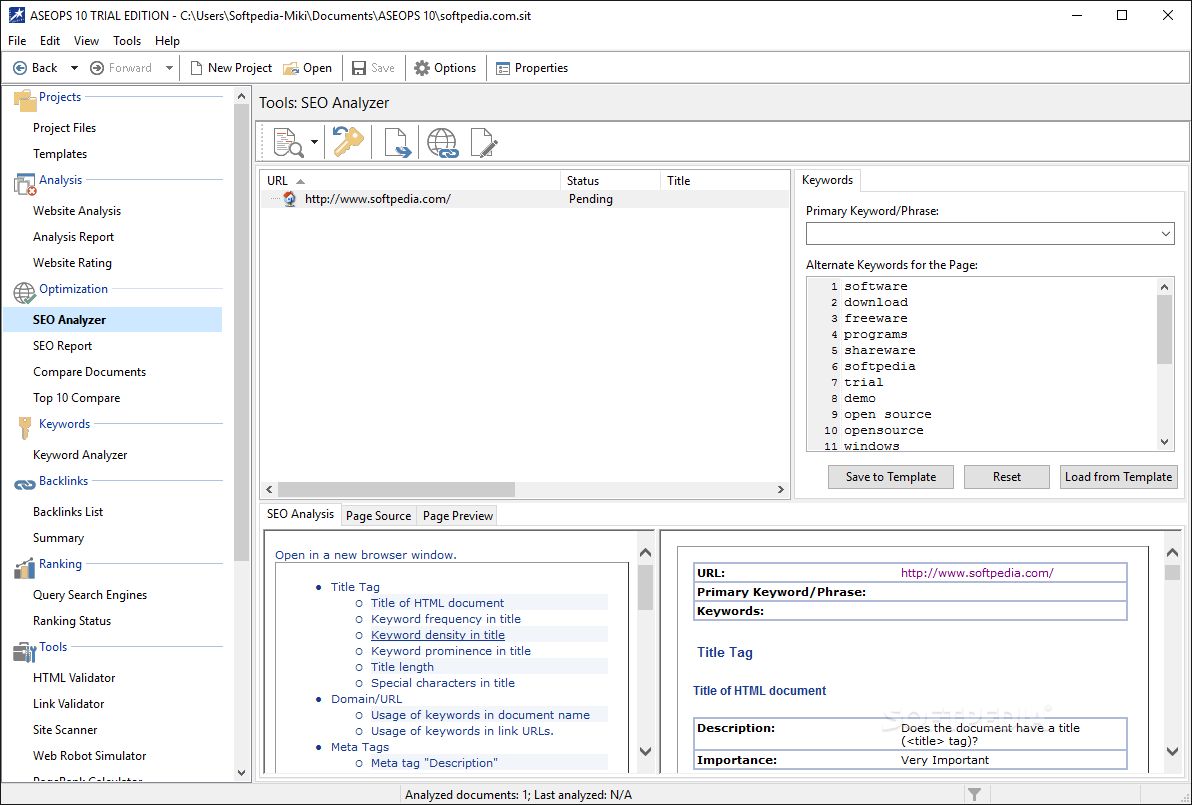This screenshot has width=1192, height=805.
Task: Open Website Rating in the sidebar
Action: 72,262
